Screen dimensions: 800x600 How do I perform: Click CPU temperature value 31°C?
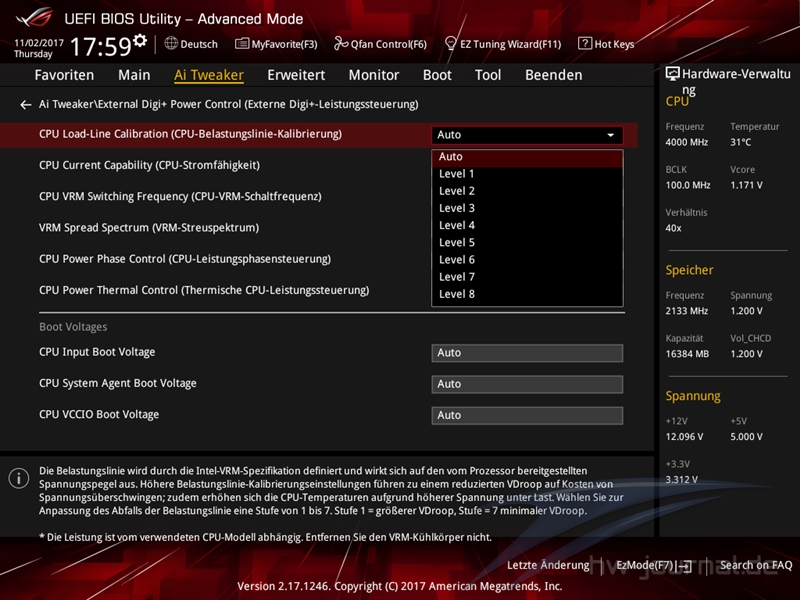740,142
